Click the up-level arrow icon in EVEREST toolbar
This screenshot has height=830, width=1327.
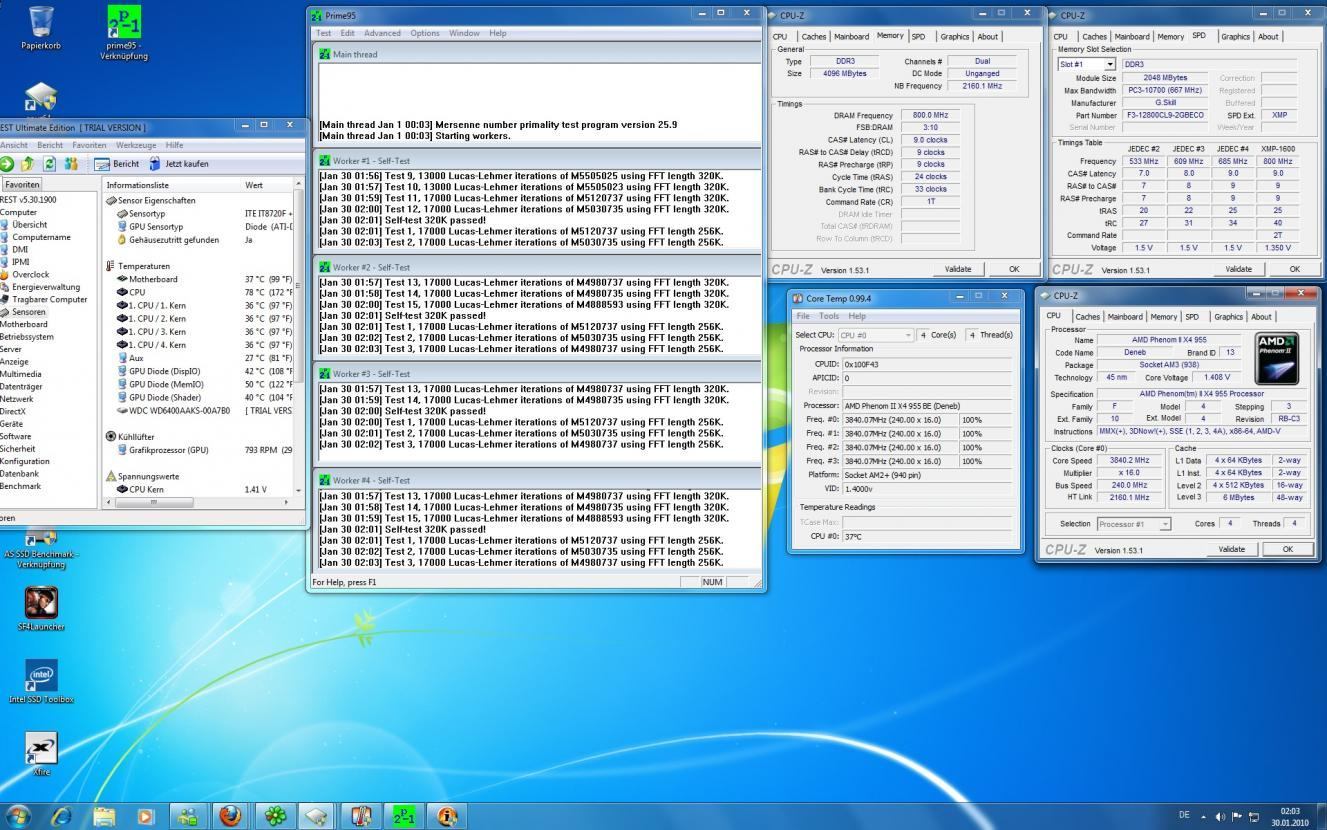pyautogui.click(x=27, y=164)
